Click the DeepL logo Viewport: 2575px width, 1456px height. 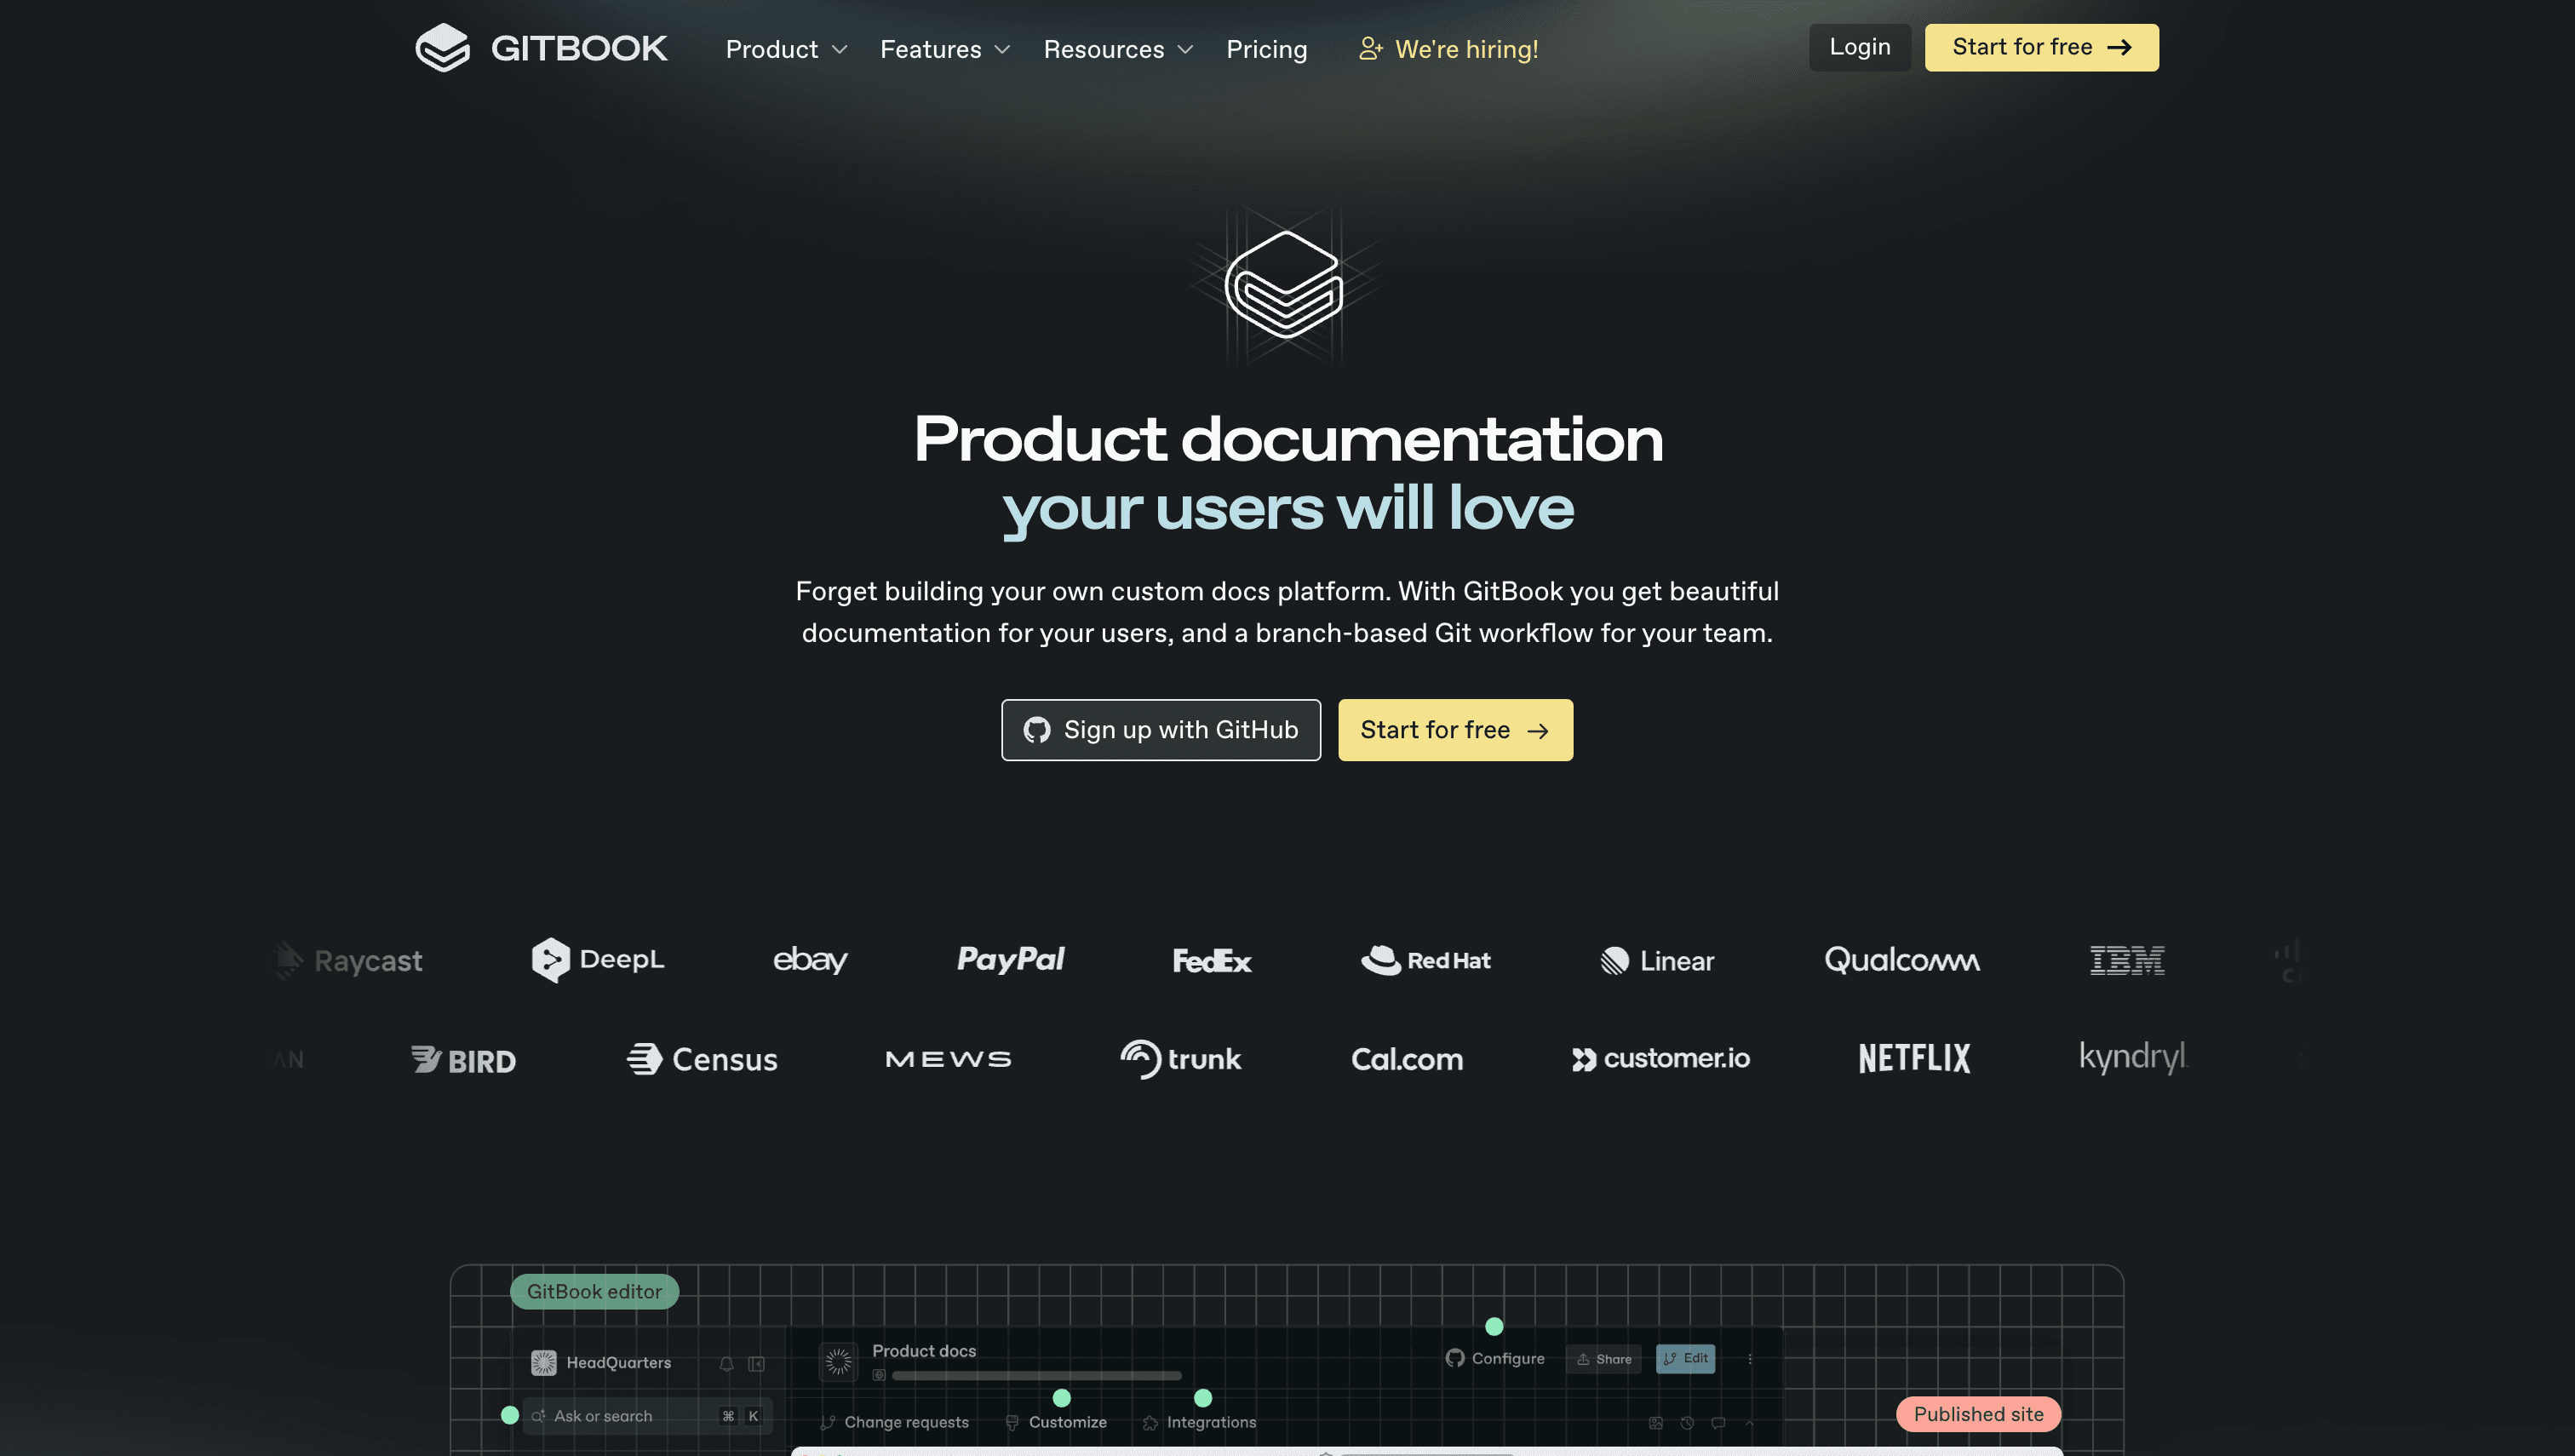[598, 960]
